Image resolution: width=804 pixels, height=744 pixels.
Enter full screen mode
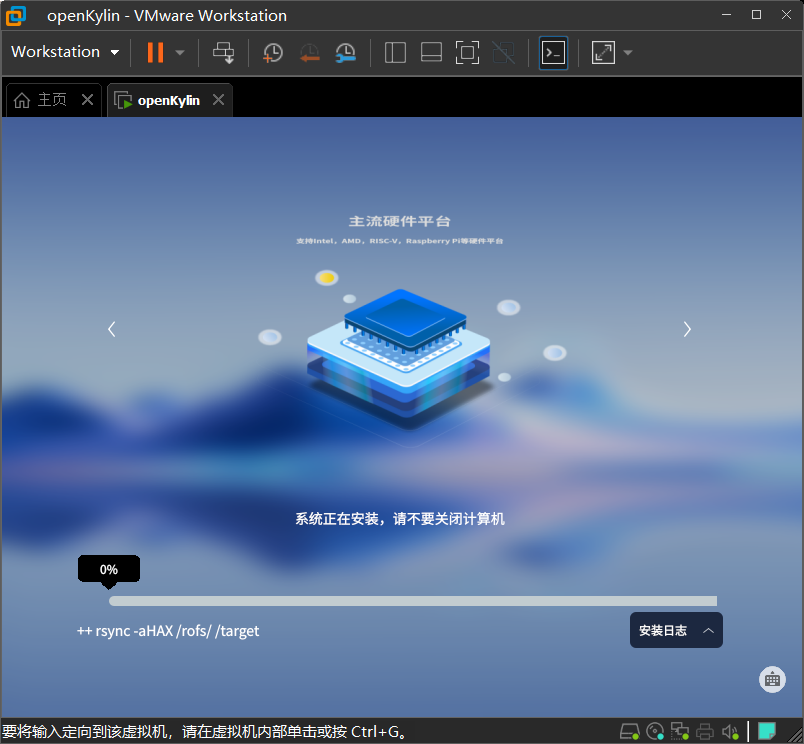pyautogui.click(x=467, y=52)
